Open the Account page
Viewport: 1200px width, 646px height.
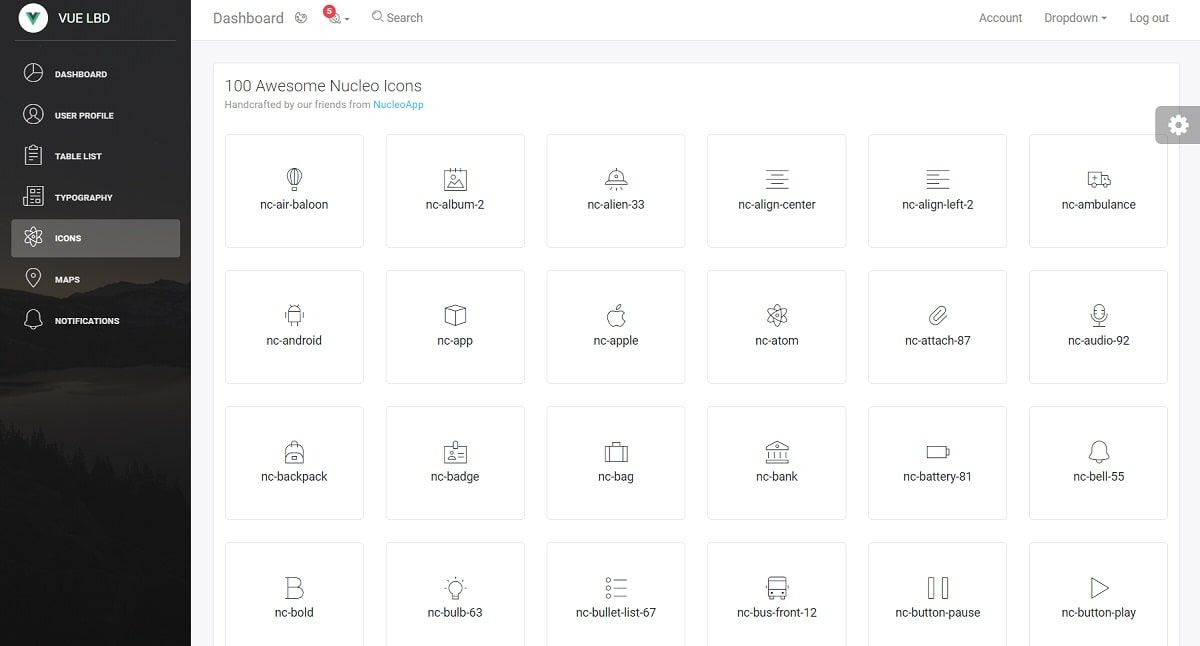(x=1000, y=17)
